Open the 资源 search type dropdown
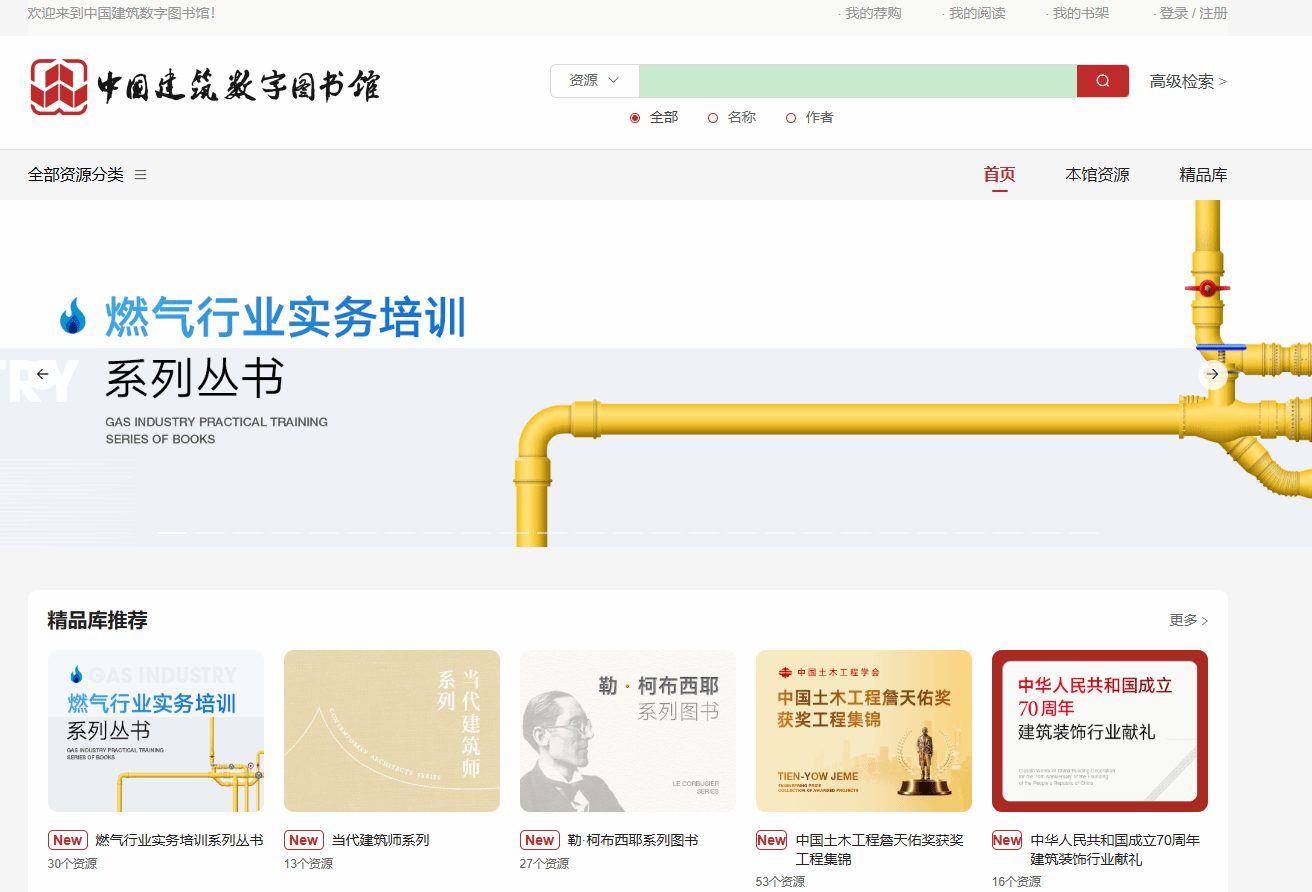 click(594, 81)
